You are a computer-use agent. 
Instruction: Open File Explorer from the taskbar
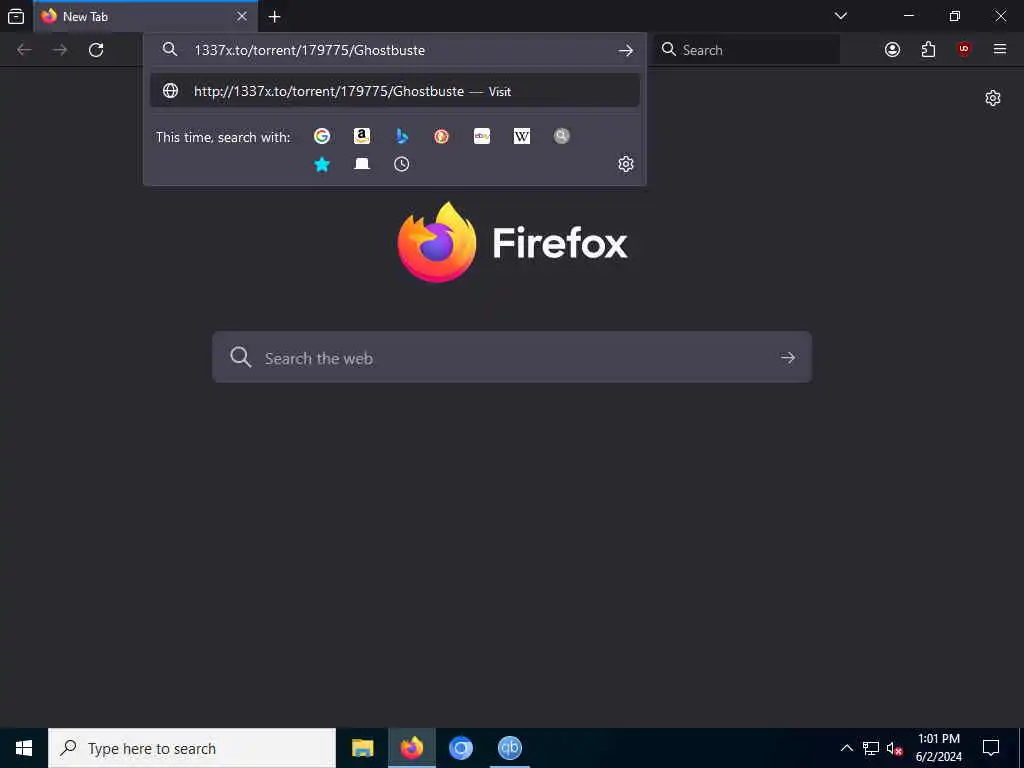coord(362,748)
